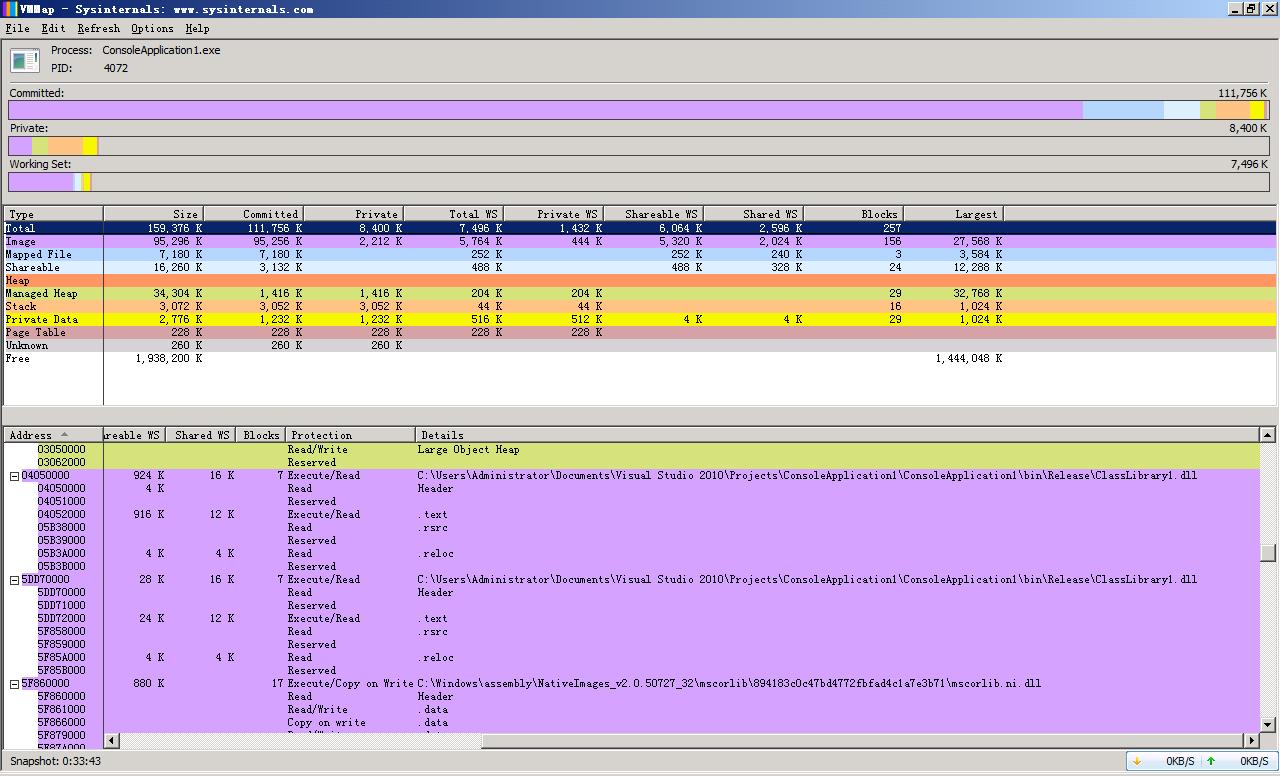Click the vertical scrollbar thumb in details list
The width and height of the screenshot is (1280, 776).
1267,553
